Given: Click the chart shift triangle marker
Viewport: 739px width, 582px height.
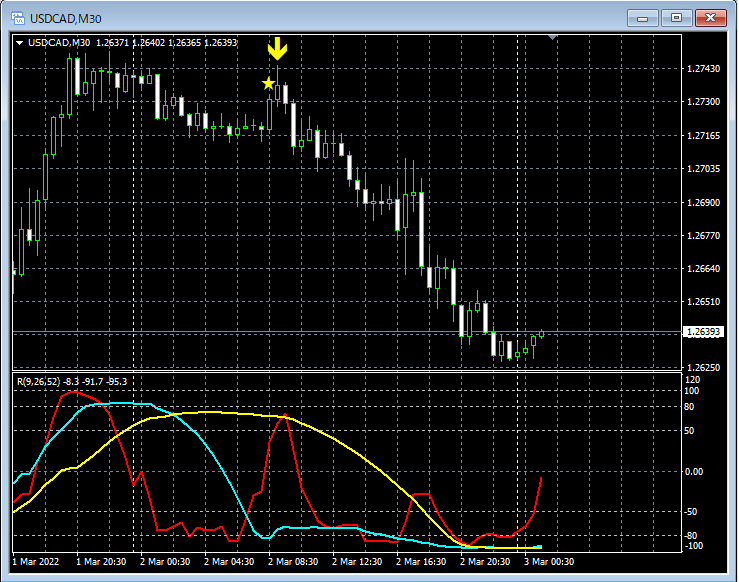Looking at the screenshot, I should click(x=553, y=37).
